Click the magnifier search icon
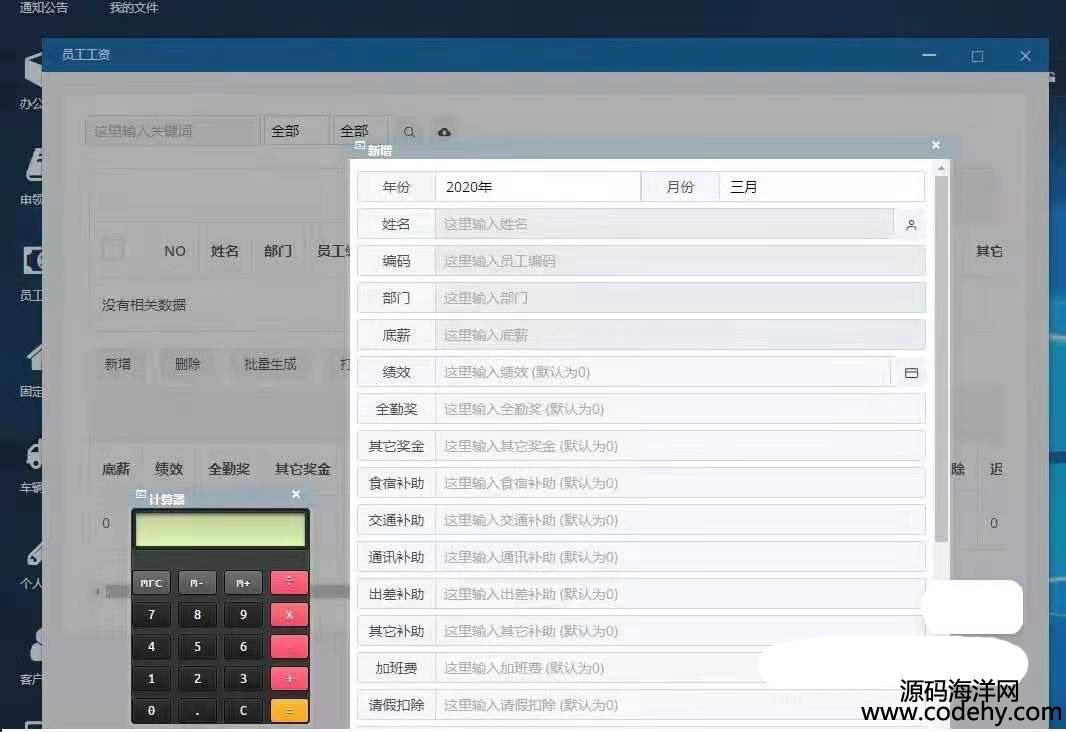Screen dimensions: 1066x732 pyautogui.click(x=409, y=132)
